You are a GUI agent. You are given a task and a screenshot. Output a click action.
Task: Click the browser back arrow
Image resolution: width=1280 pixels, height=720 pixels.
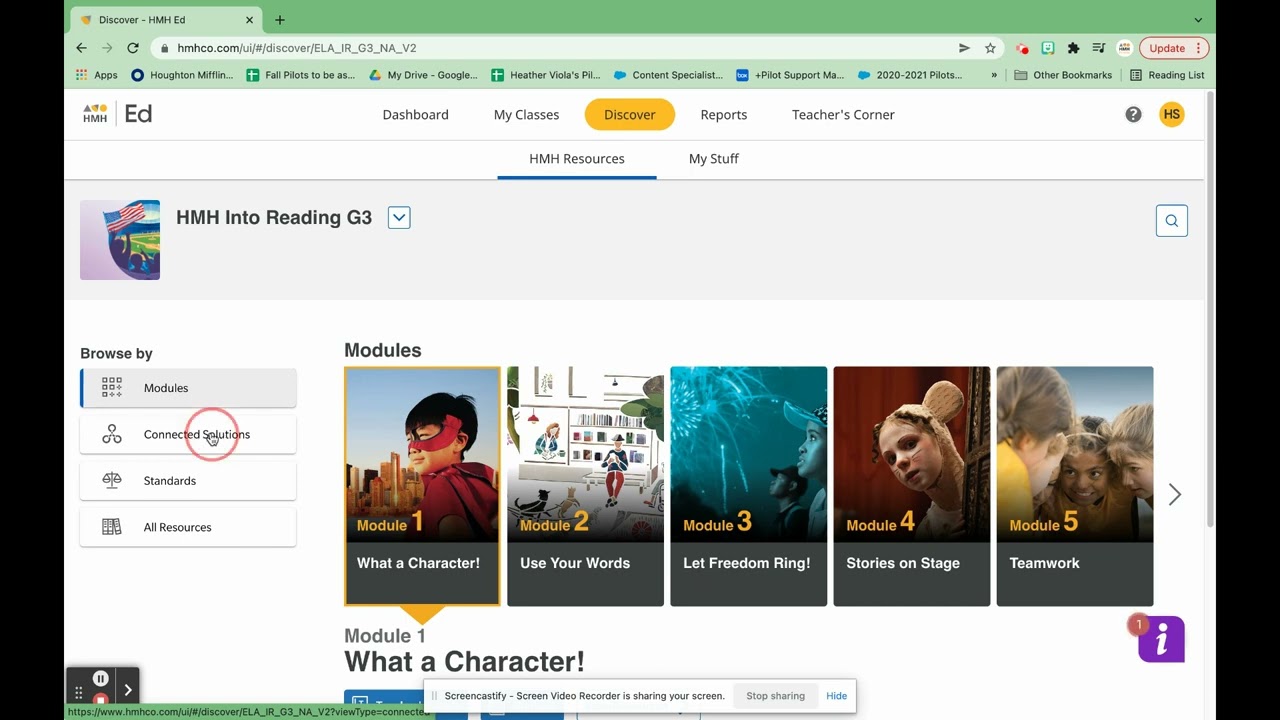[82, 48]
